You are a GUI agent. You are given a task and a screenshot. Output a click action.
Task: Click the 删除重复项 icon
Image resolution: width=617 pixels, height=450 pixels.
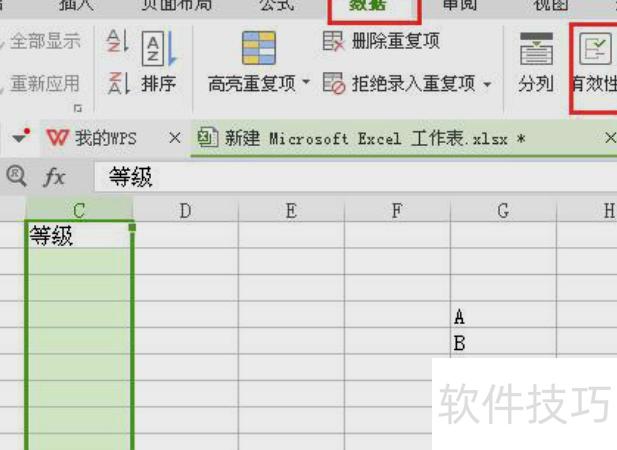pyautogui.click(x=333, y=41)
